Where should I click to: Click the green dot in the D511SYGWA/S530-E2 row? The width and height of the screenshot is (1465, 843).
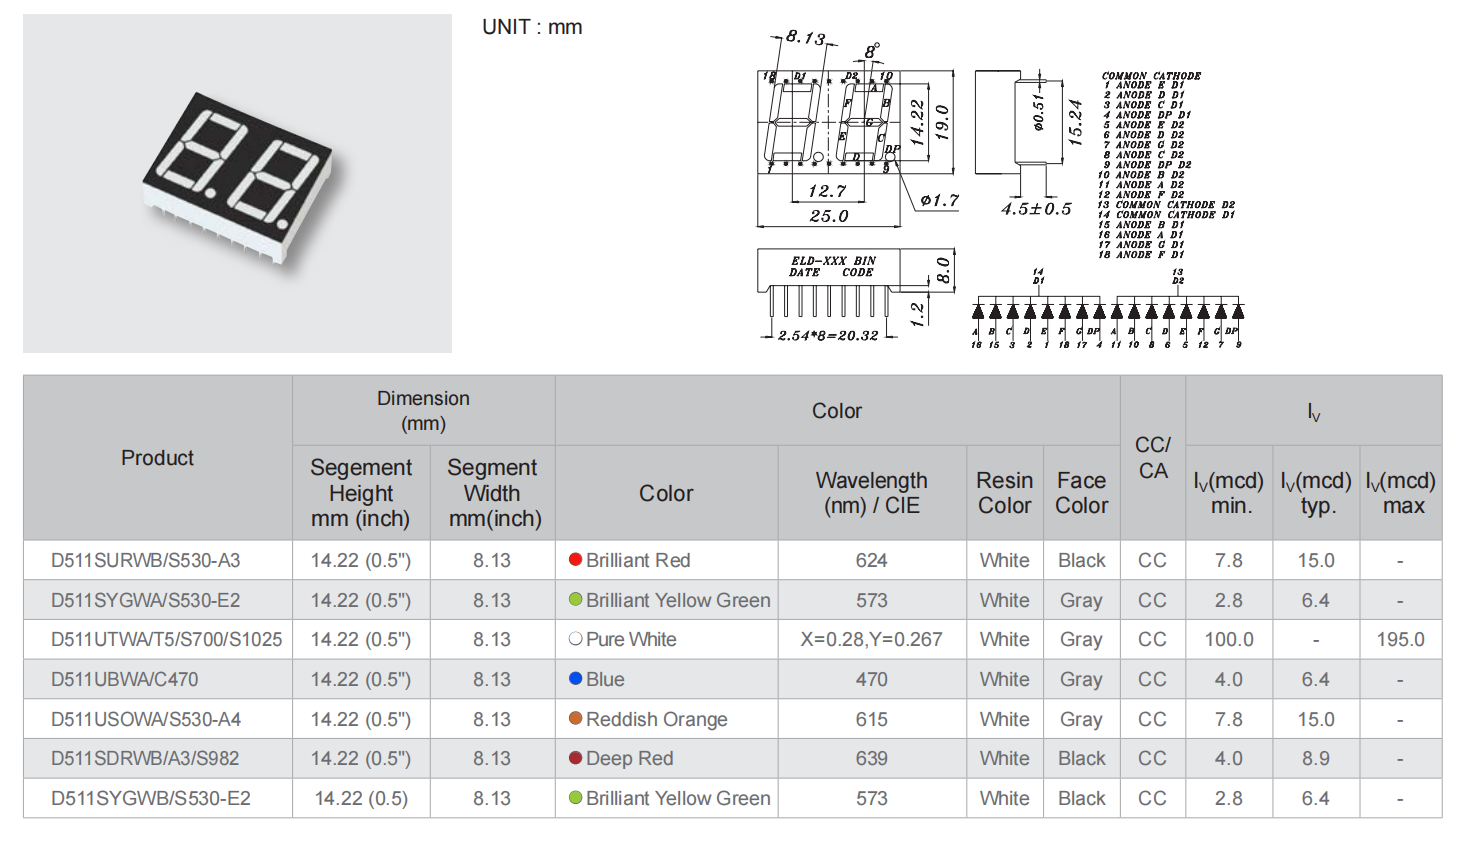click(575, 600)
